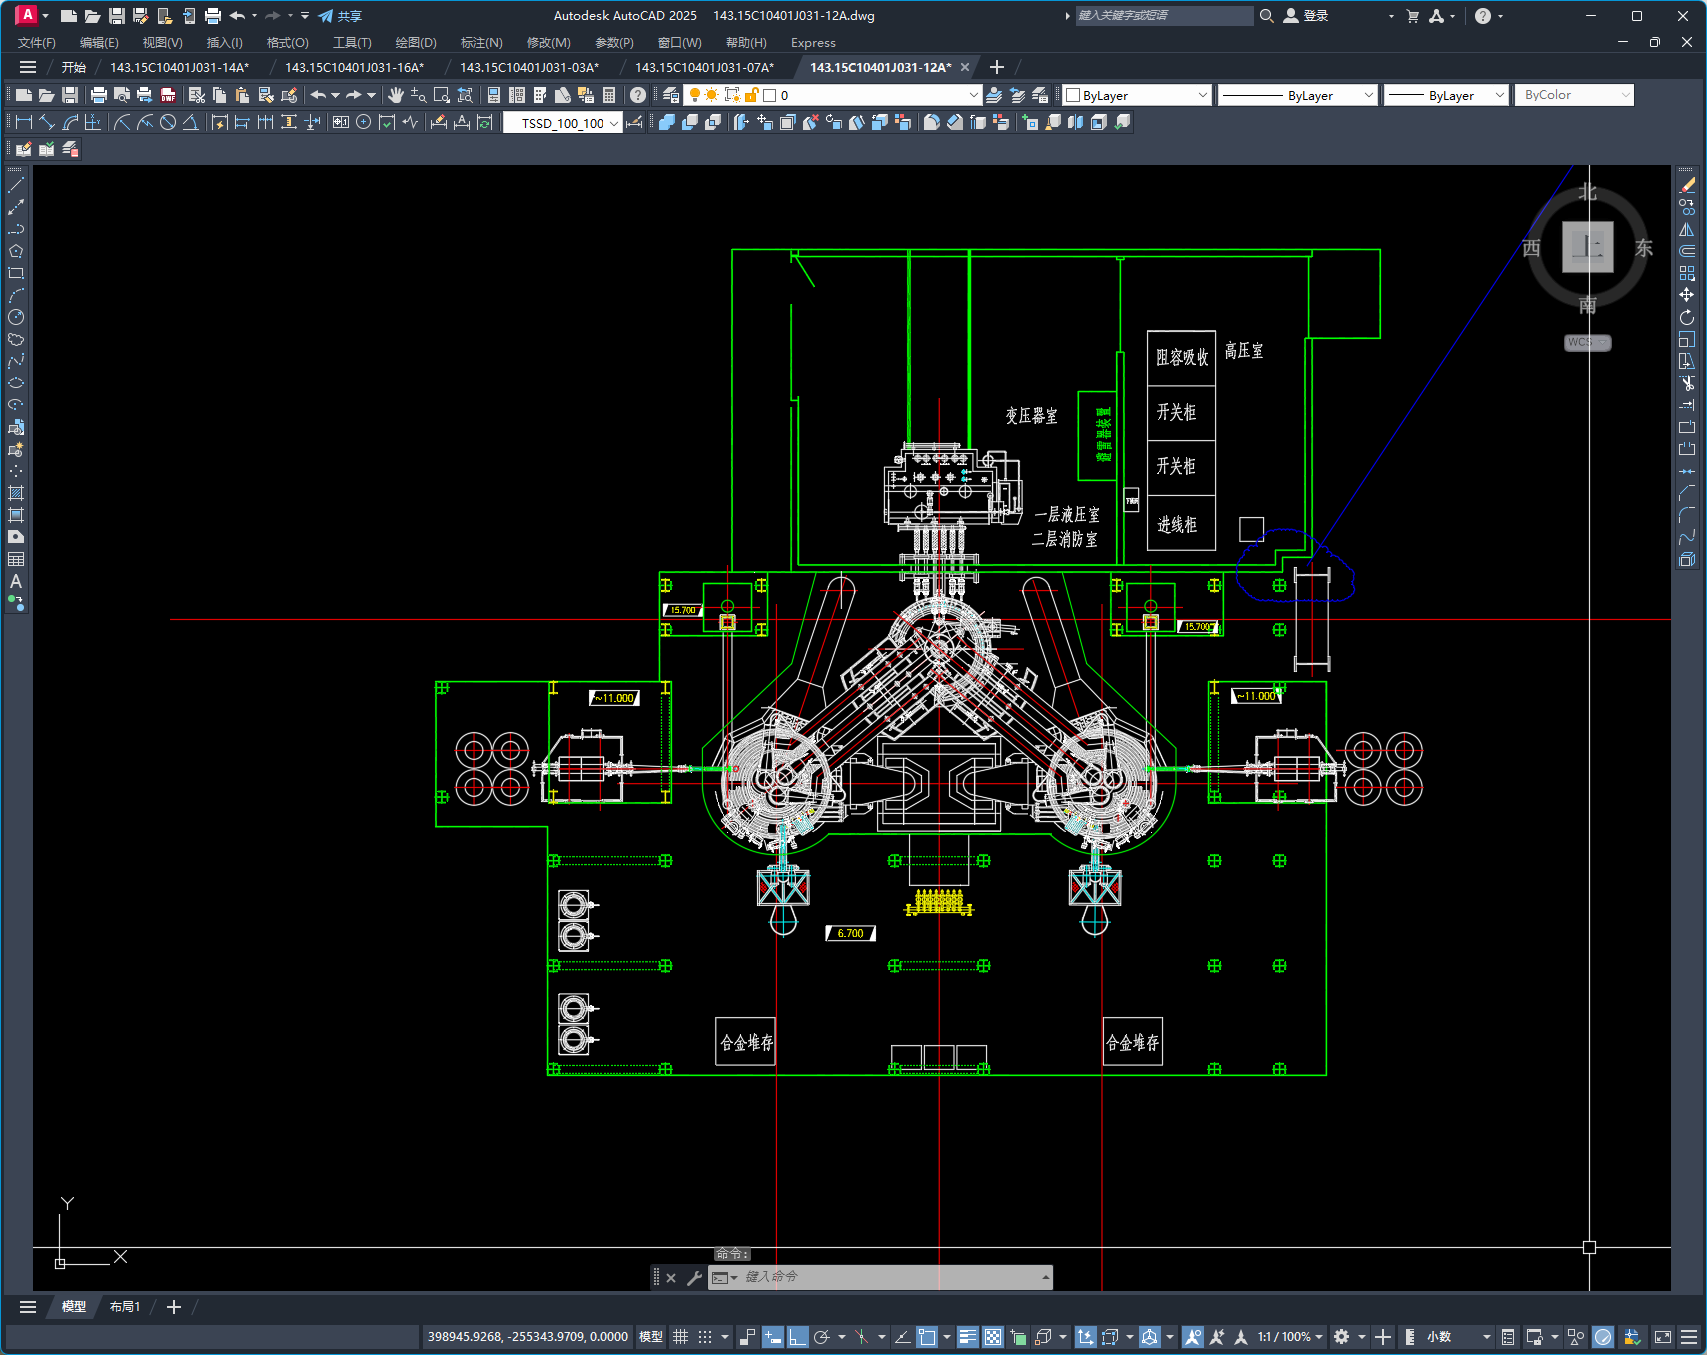Click the Share paper-plane icon

tap(326, 16)
